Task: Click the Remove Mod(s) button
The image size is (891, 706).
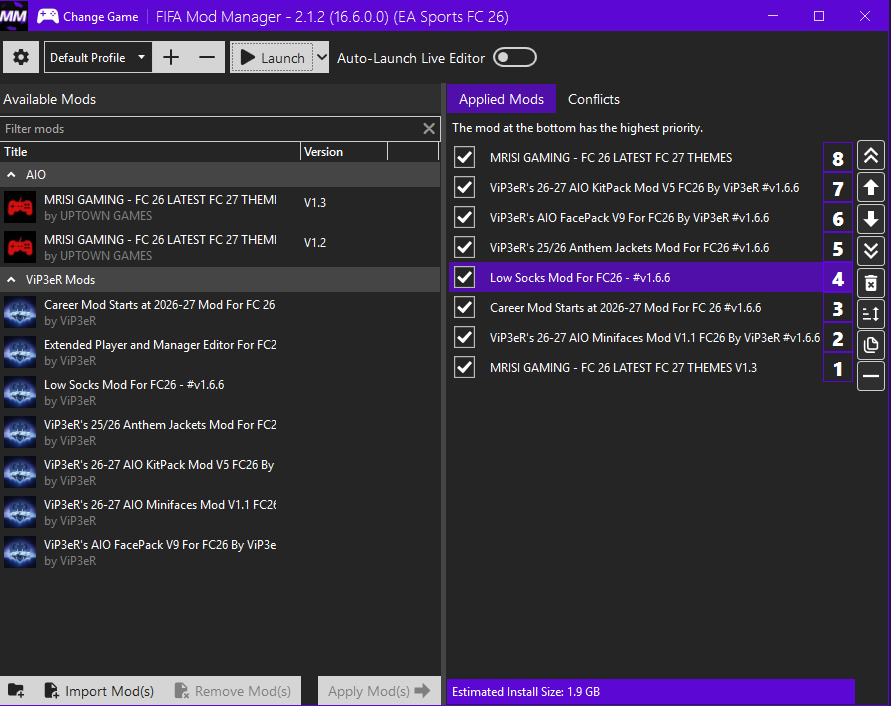Action: tap(233, 691)
